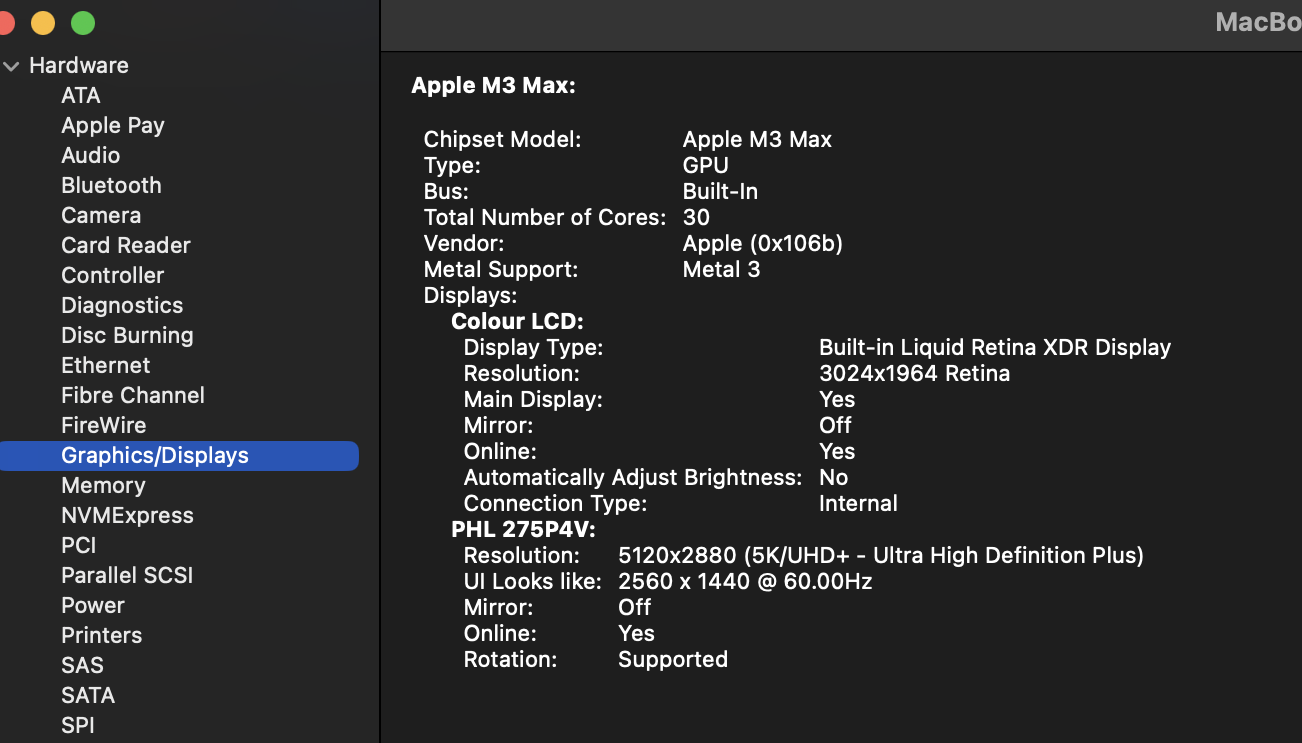Open the Disc Burning entry
This screenshot has width=1302, height=743.
(127, 335)
